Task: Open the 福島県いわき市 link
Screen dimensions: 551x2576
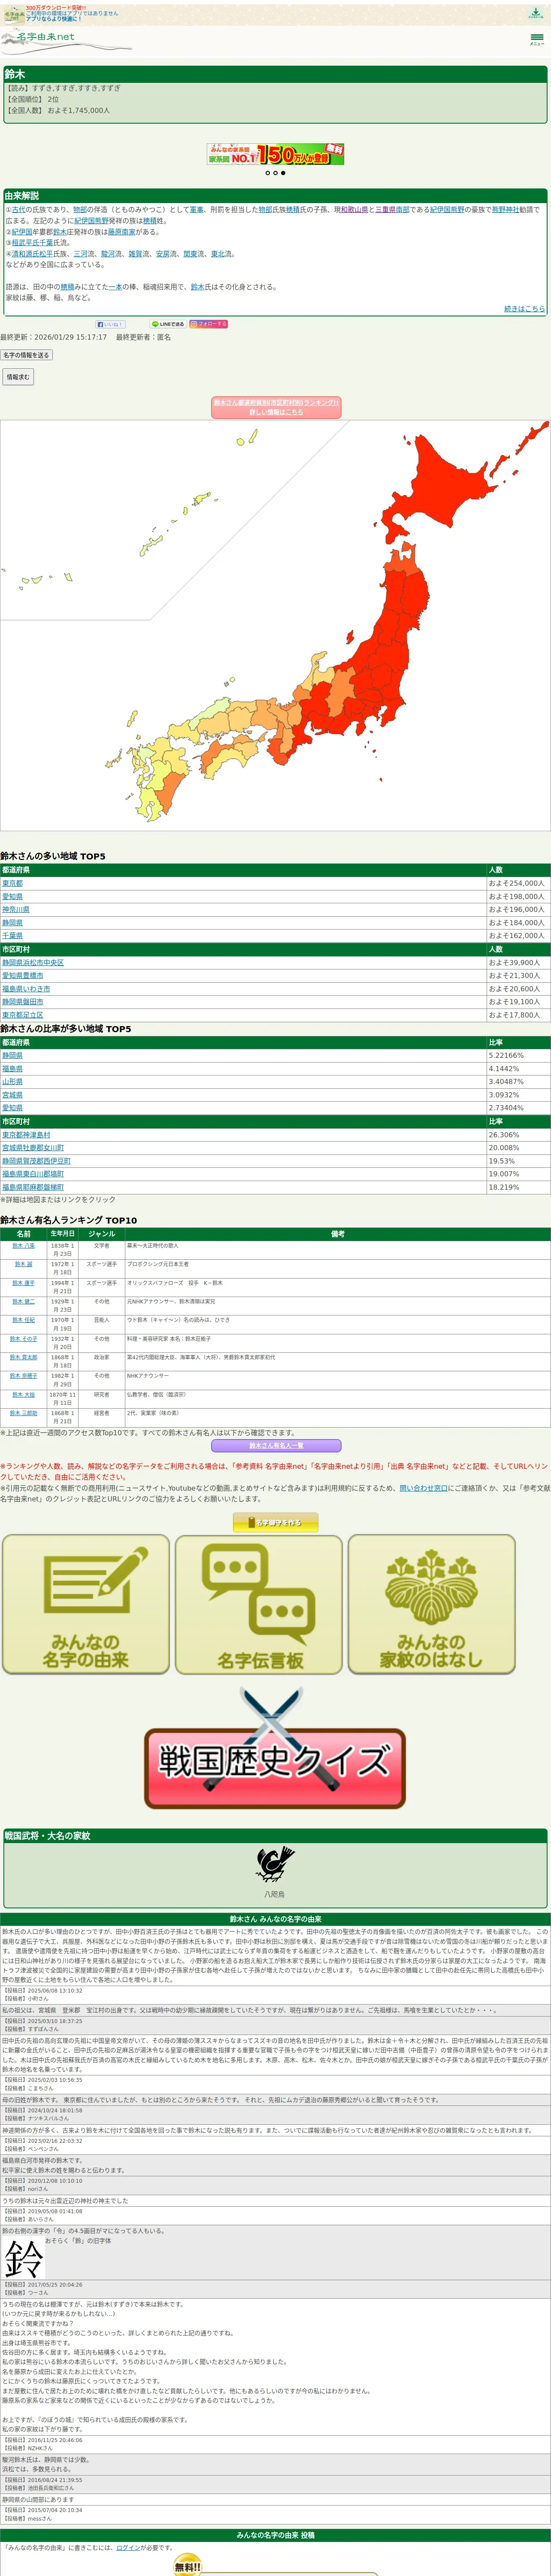Action: pos(26,989)
